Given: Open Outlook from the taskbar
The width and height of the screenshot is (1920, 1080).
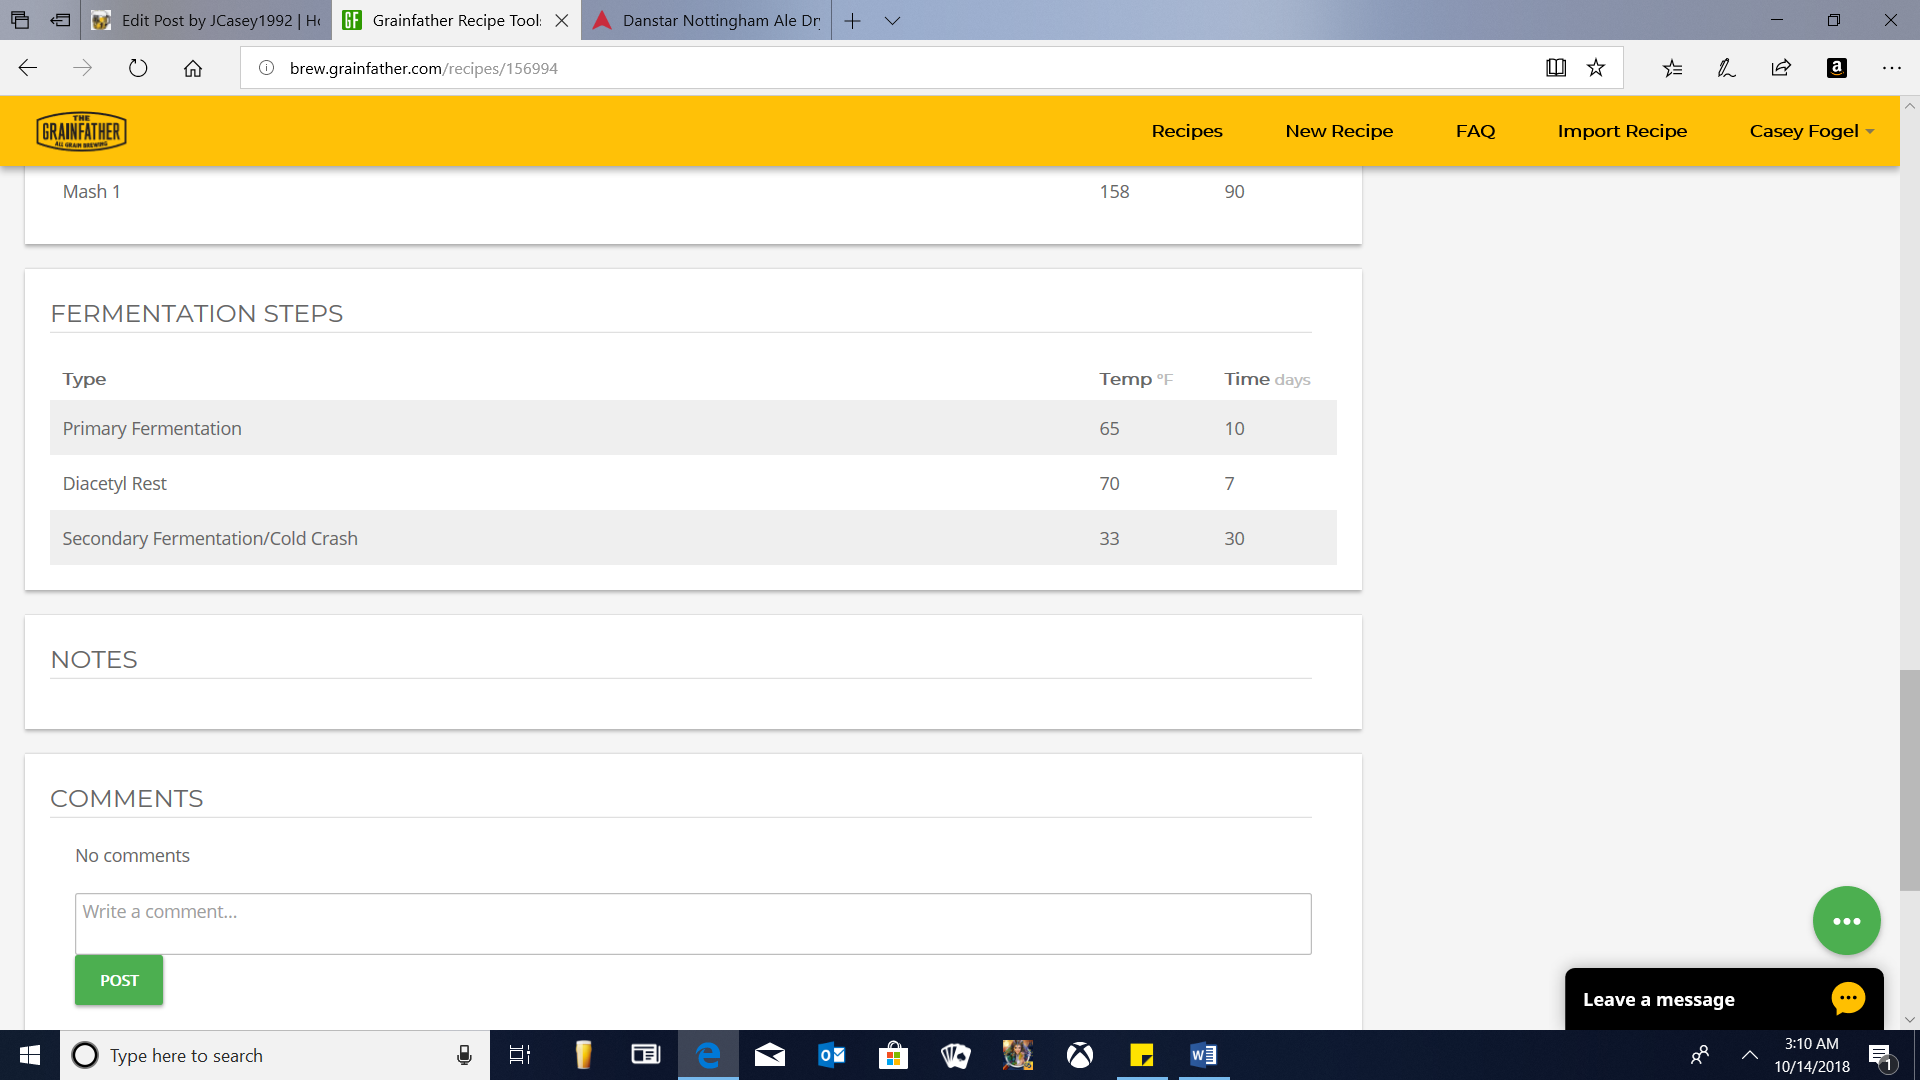Looking at the screenshot, I should coord(832,1055).
